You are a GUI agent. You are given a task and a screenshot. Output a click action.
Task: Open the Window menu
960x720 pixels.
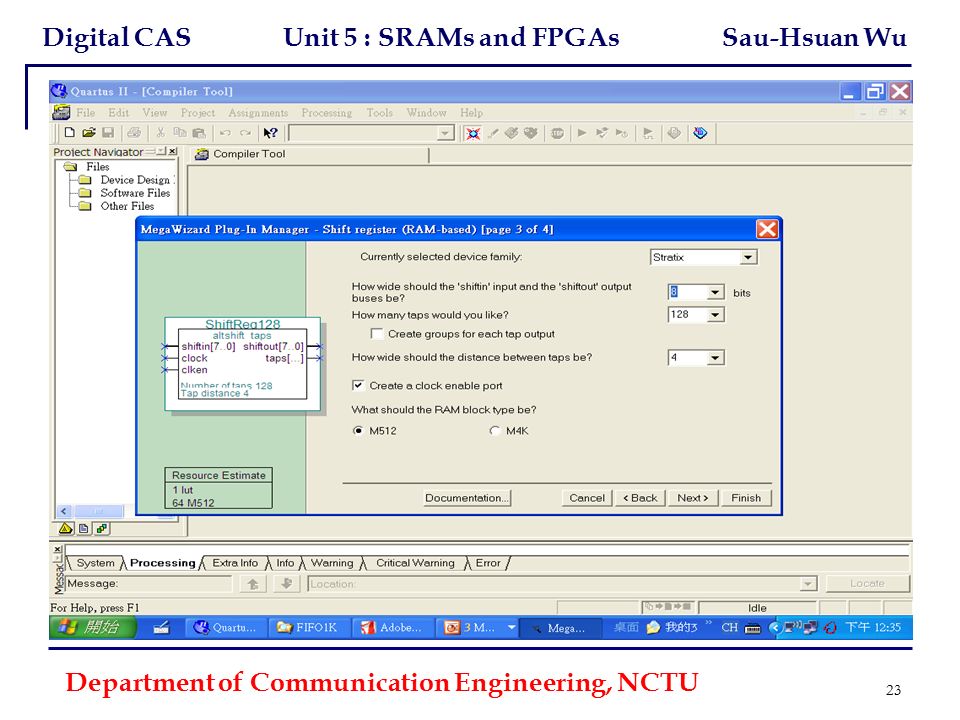(426, 113)
